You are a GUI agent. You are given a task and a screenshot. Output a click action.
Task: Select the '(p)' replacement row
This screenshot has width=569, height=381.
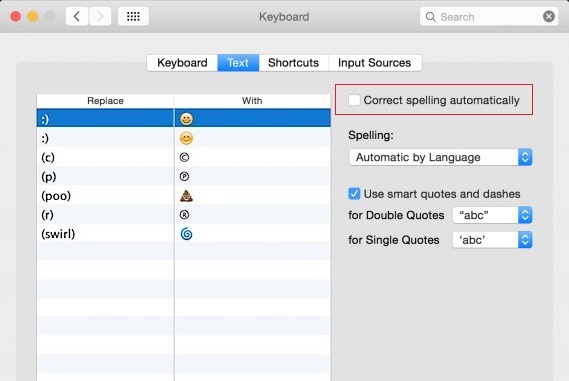(184, 177)
